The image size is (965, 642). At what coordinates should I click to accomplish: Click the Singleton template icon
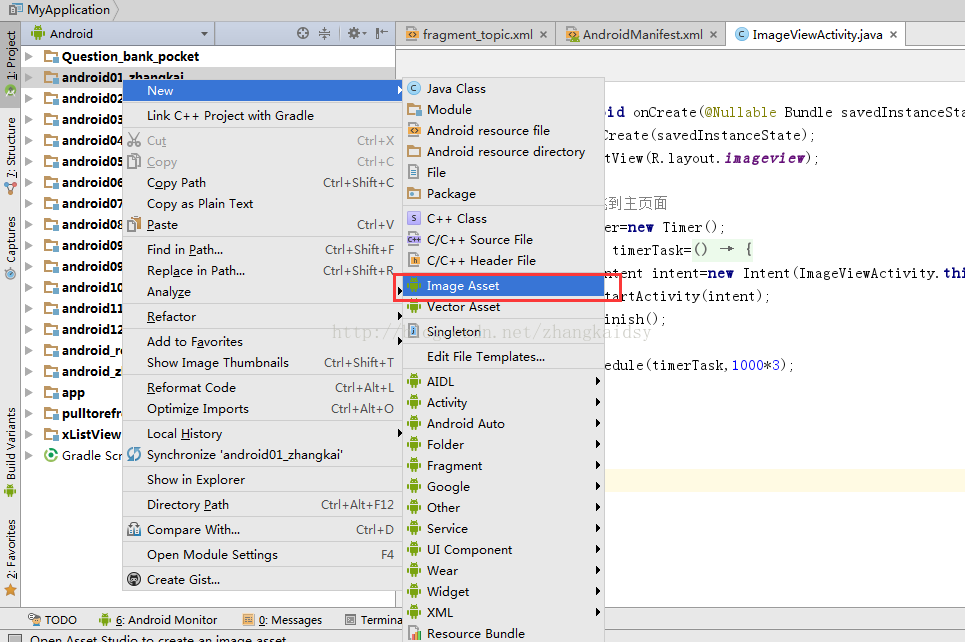click(x=414, y=331)
